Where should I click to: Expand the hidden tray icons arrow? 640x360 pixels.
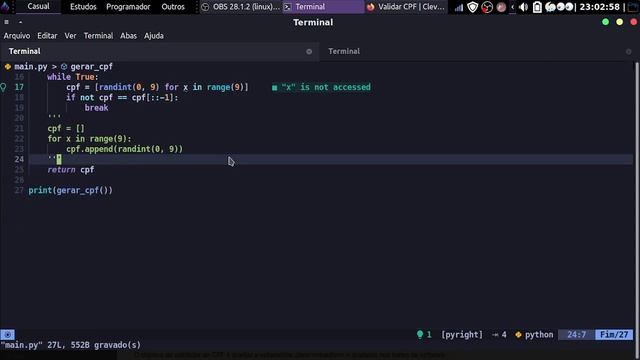tap(513, 7)
